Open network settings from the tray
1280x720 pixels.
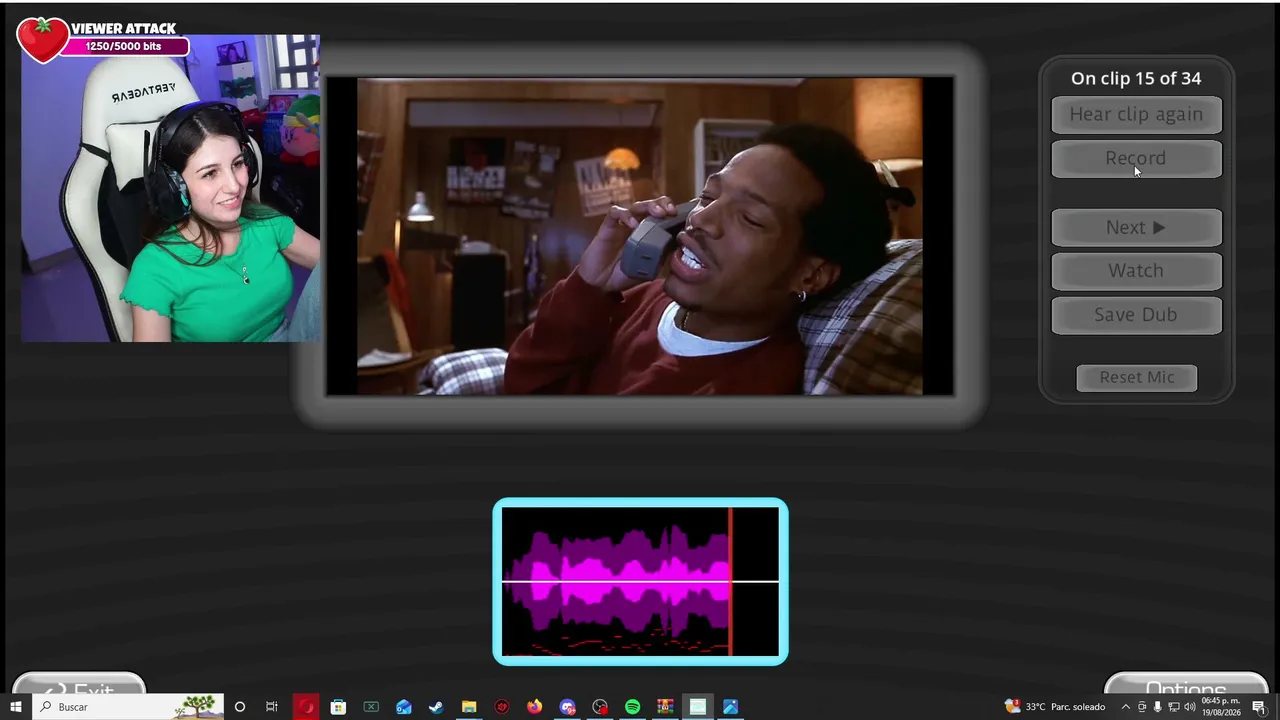1174,707
